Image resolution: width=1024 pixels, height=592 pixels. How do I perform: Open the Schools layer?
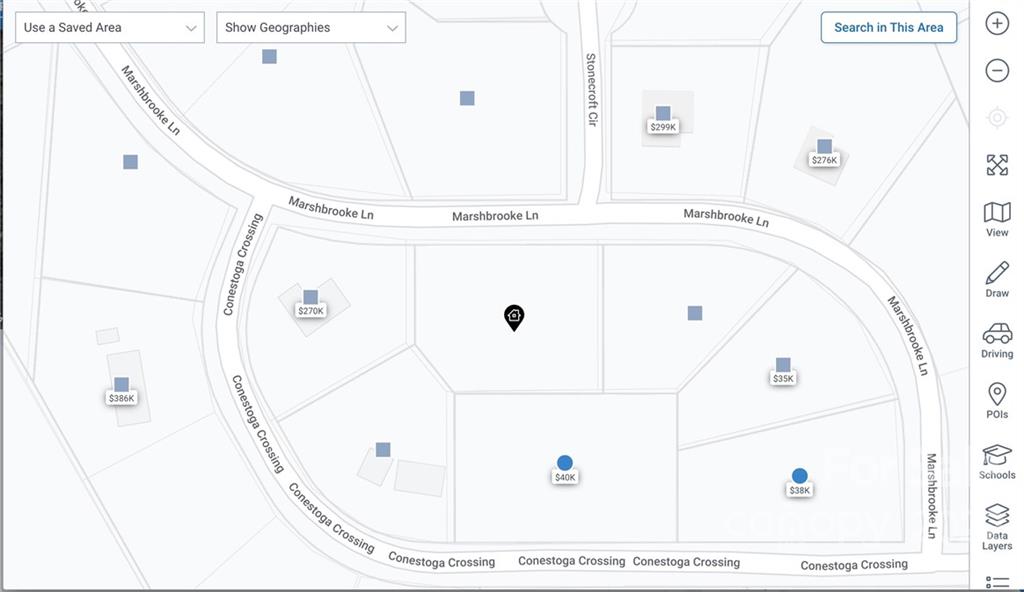tap(996, 461)
